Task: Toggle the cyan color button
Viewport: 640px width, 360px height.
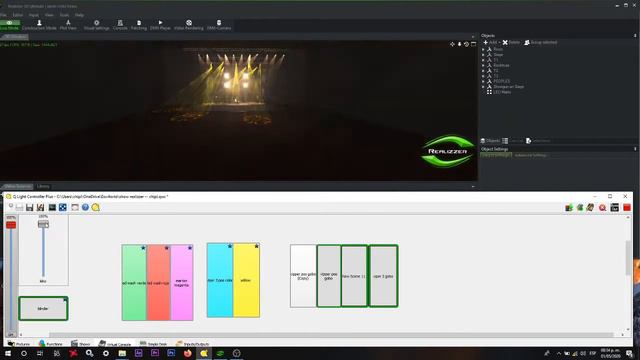Action: pyautogui.click(x=220, y=280)
